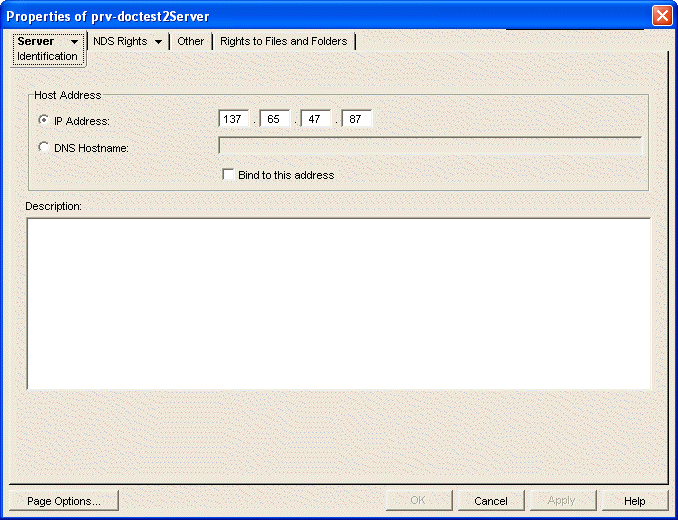Open the NDS Rights tab dropdown arrow
This screenshot has height=520, width=678.
(x=158, y=42)
